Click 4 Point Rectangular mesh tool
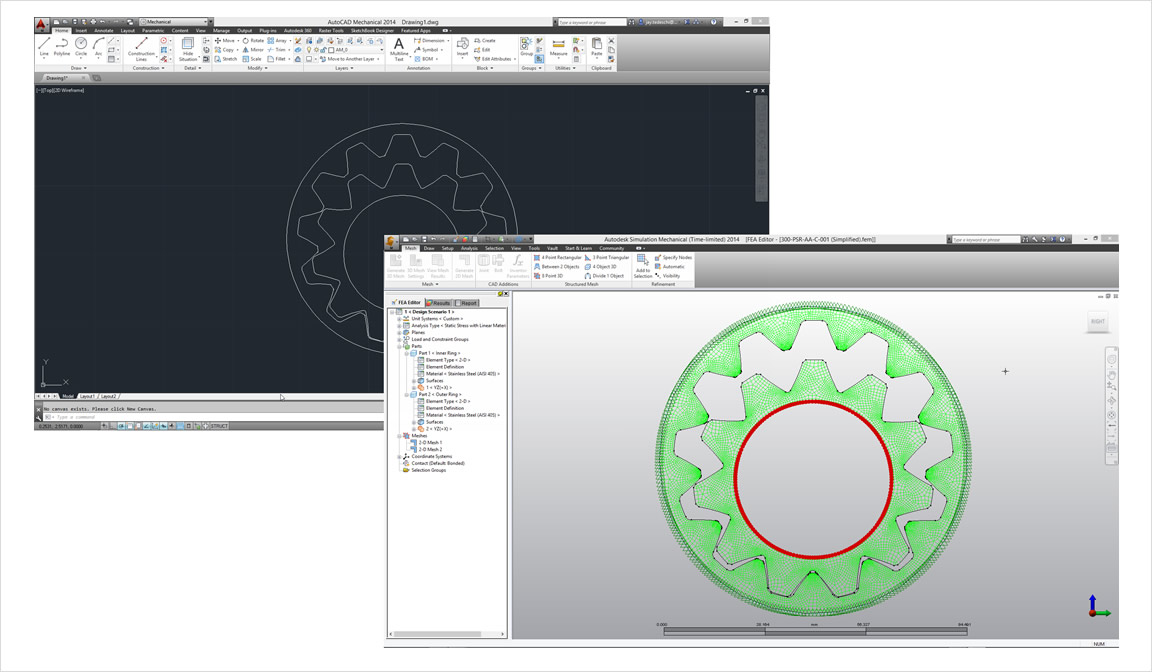Screen dimensions: 1152x672 click(x=558, y=258)
